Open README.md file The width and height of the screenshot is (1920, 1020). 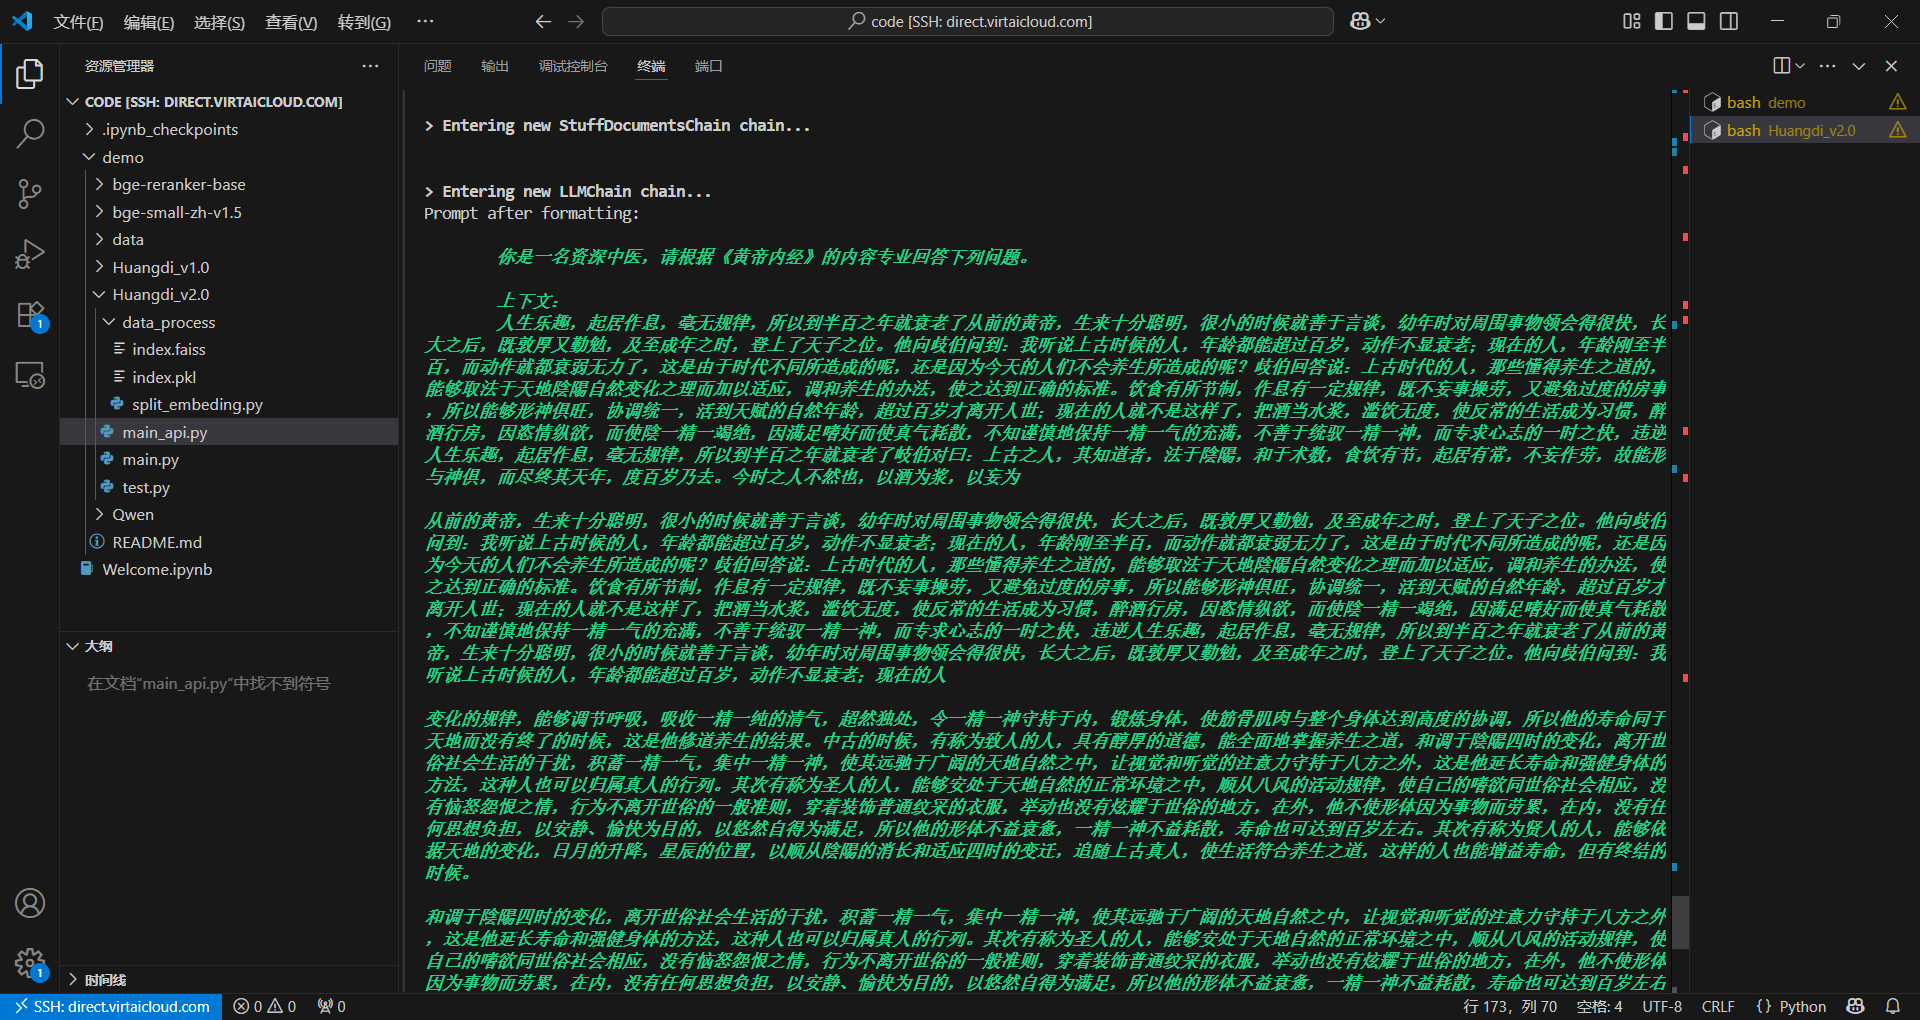(157, 542)
